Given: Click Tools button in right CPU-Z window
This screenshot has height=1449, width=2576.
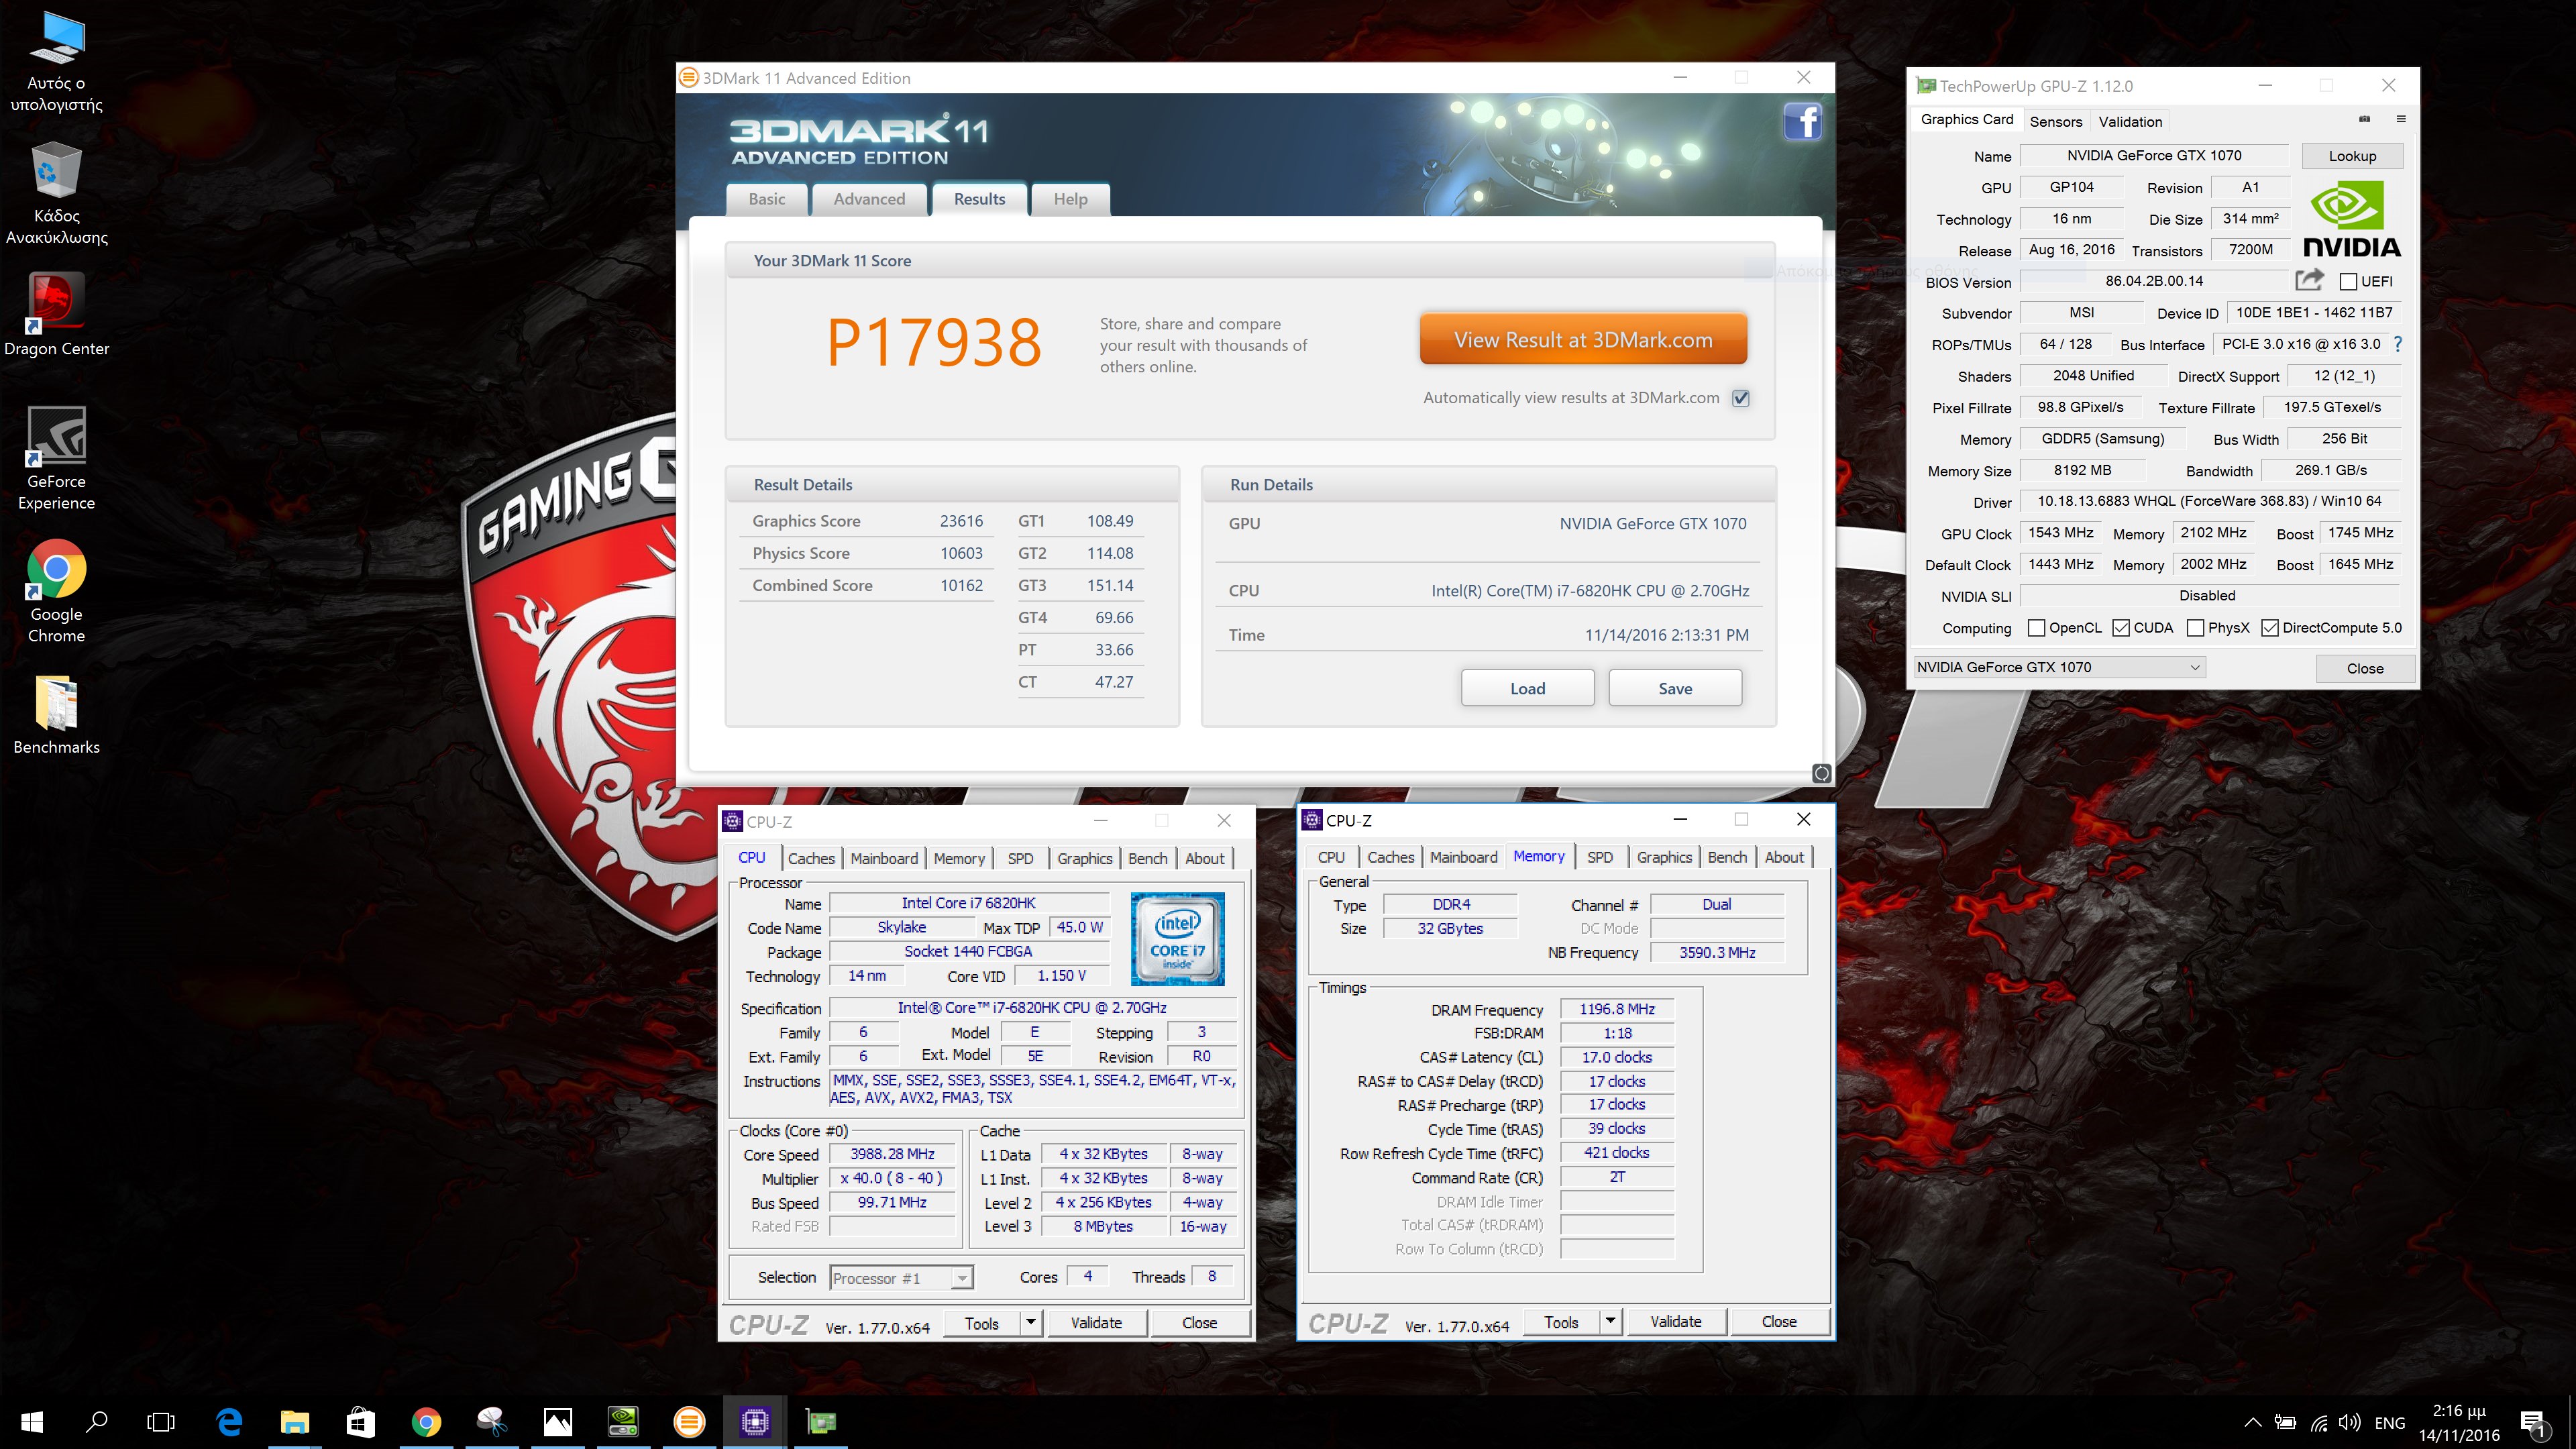Looking at the screenshot, I should [1561, 1321].
